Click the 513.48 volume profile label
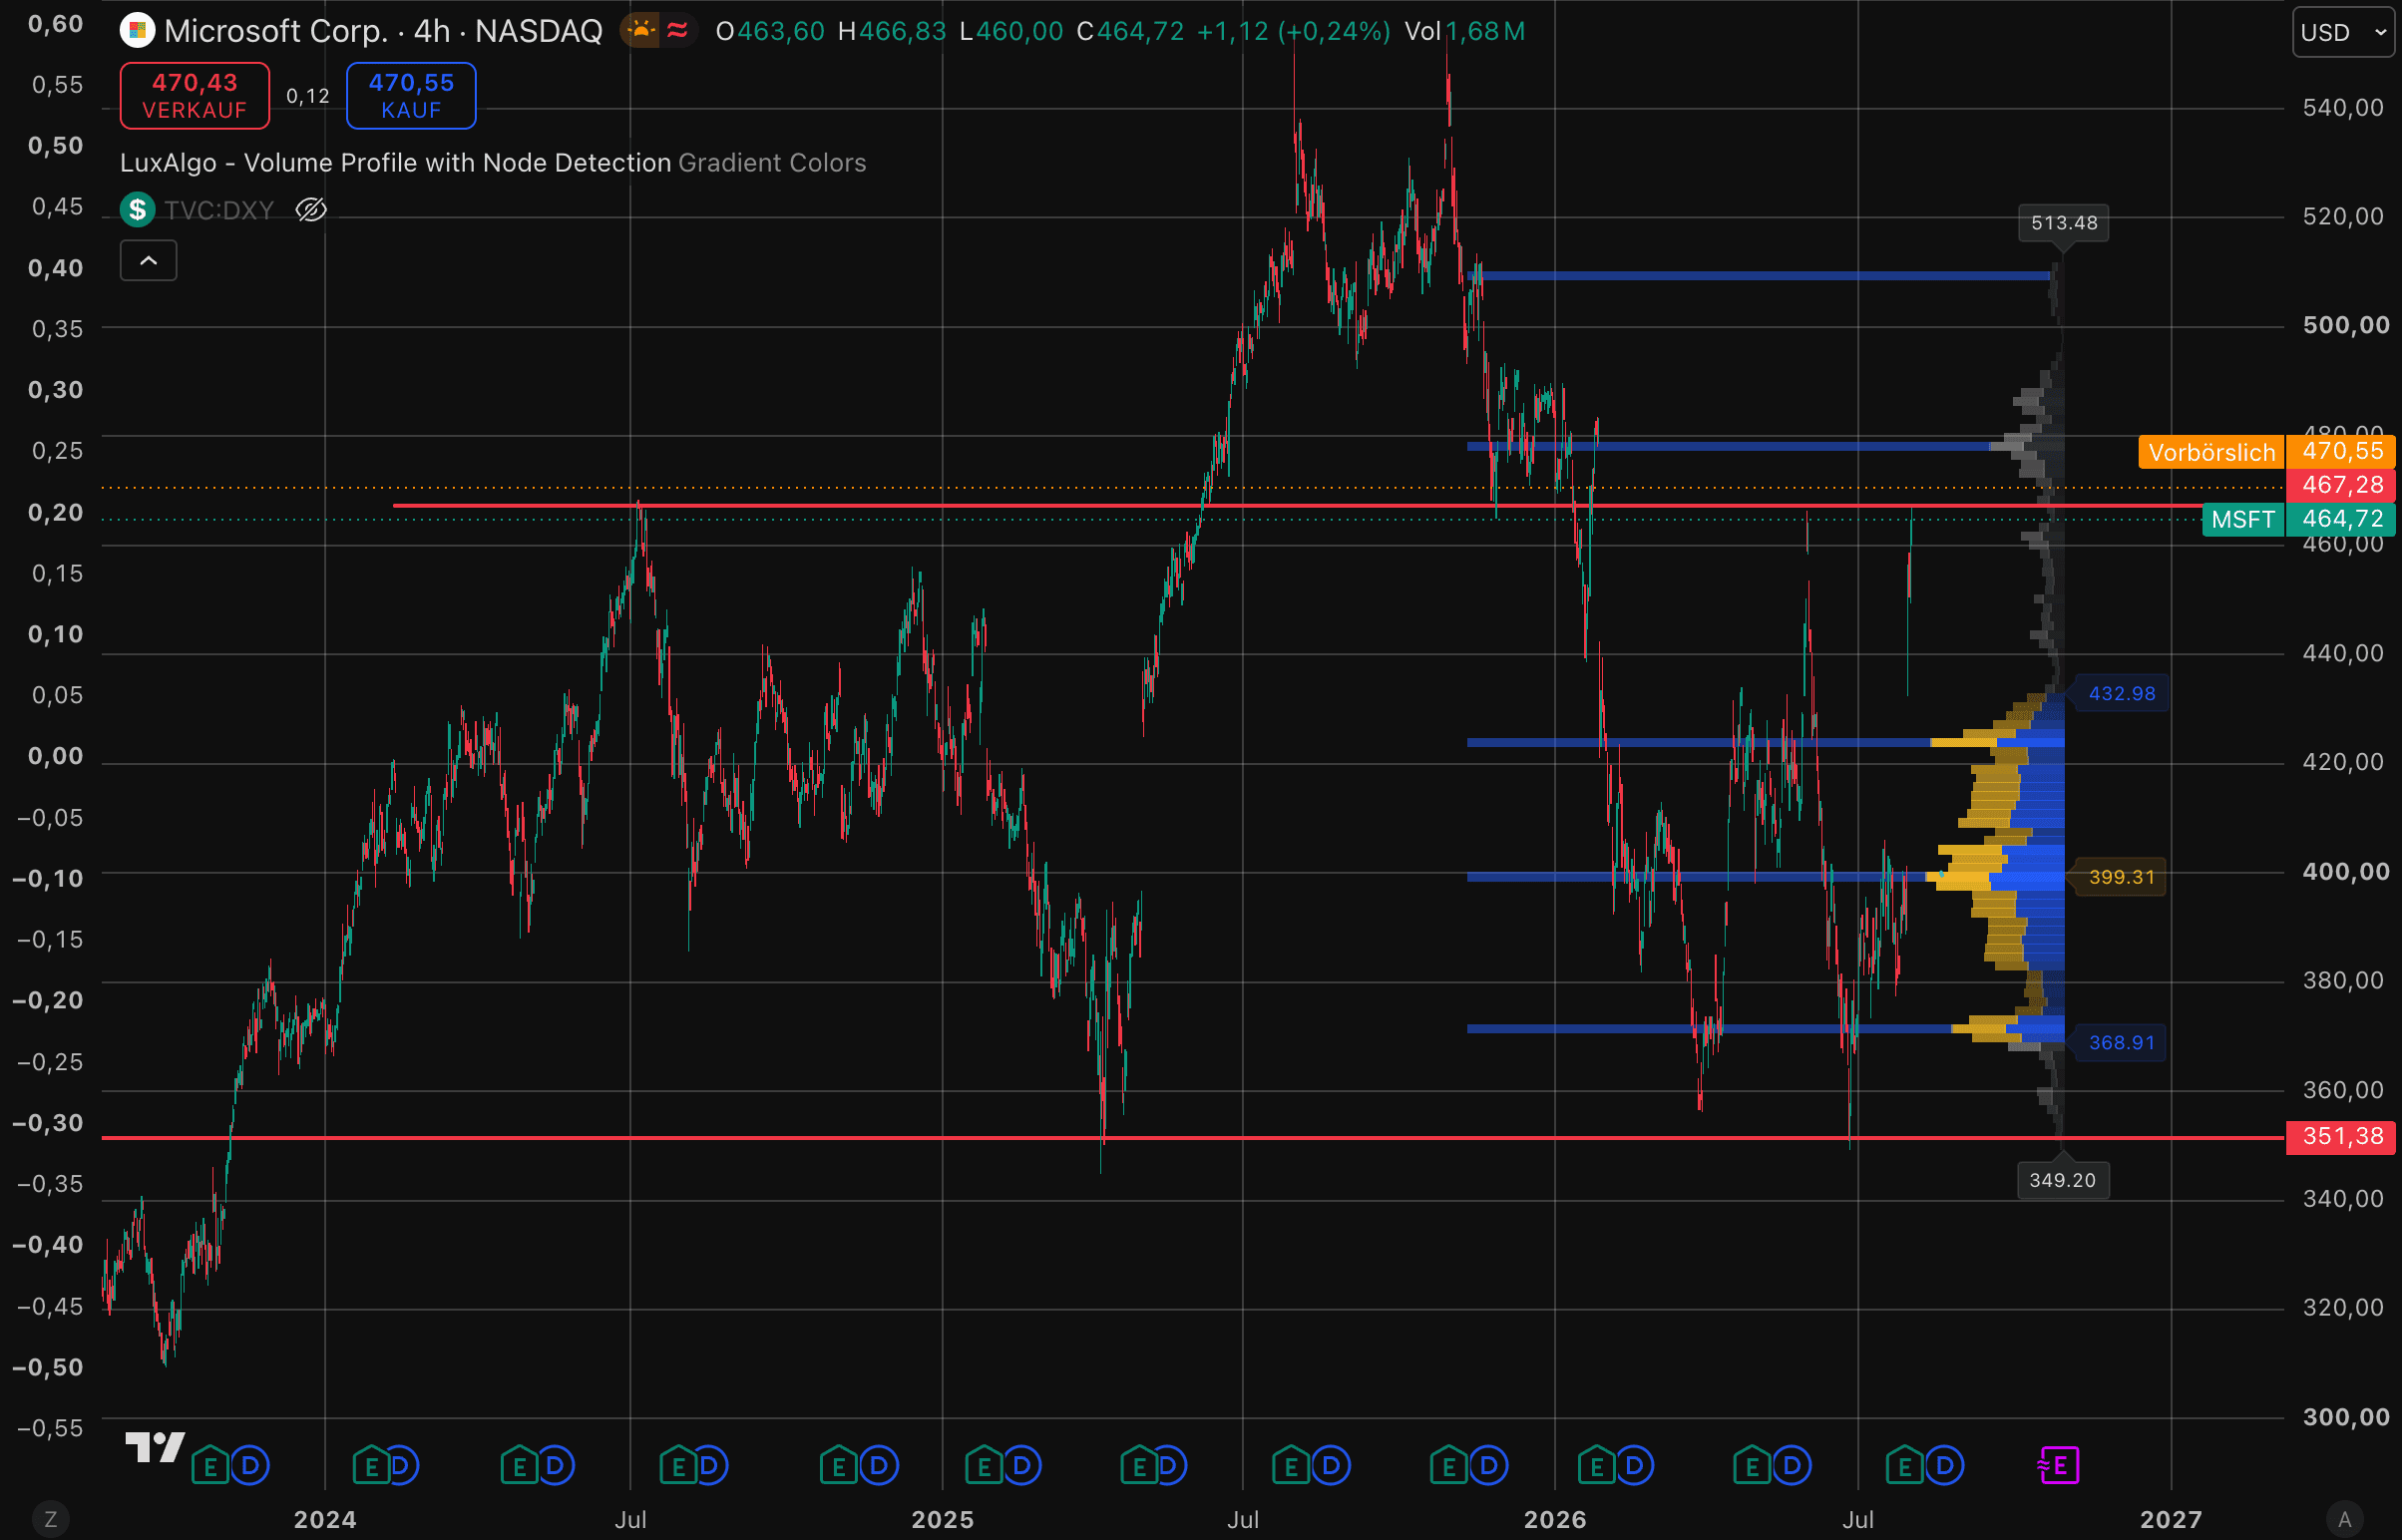The image size is (2402, 1540). tap(2064, 223)
